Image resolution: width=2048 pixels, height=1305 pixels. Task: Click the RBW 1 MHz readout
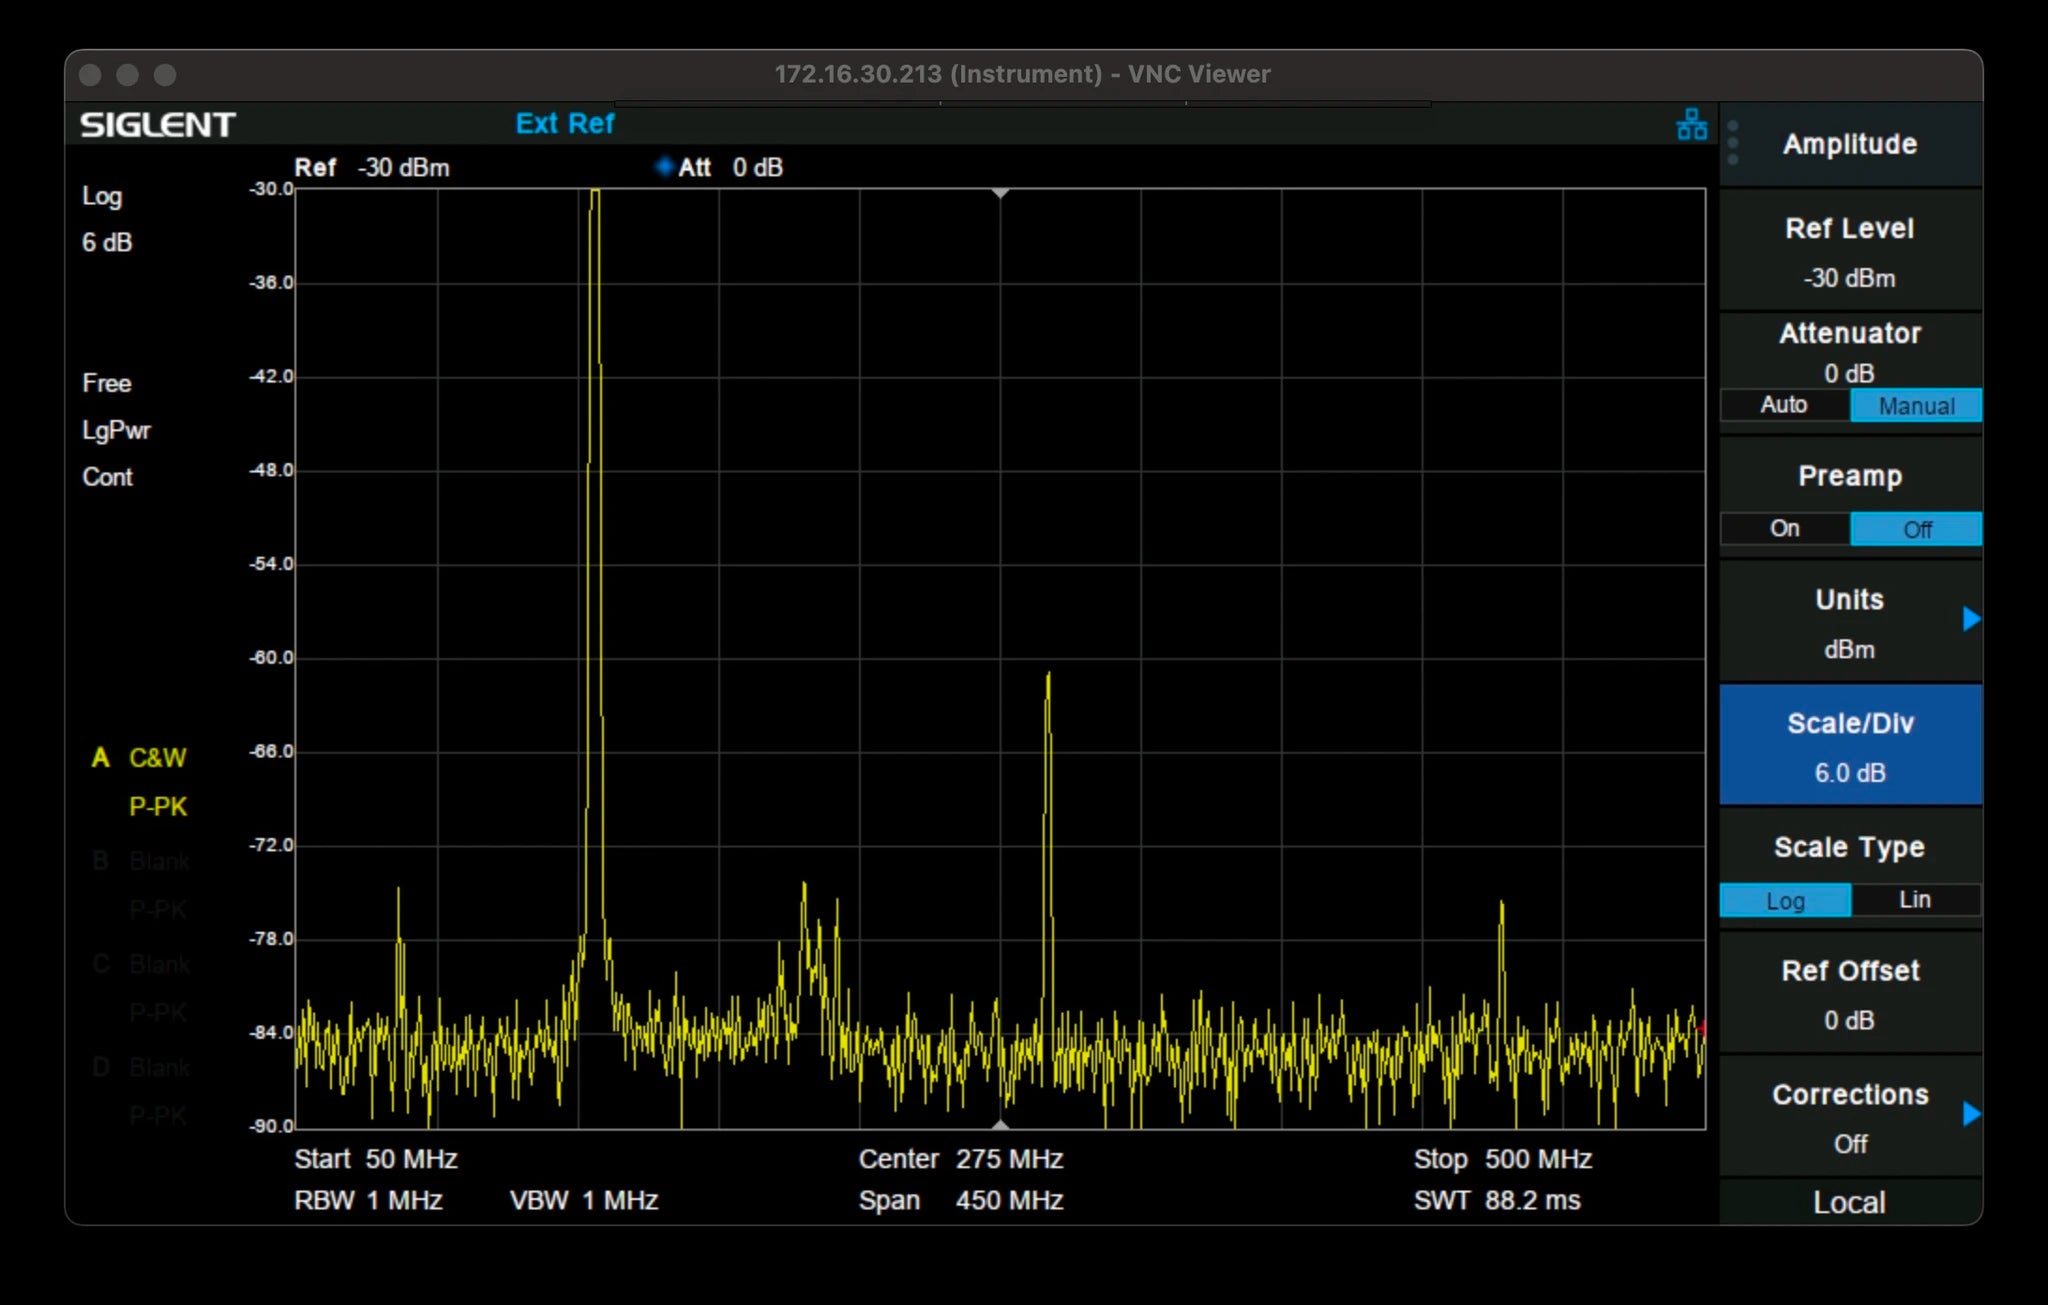tap(368, 1200)
